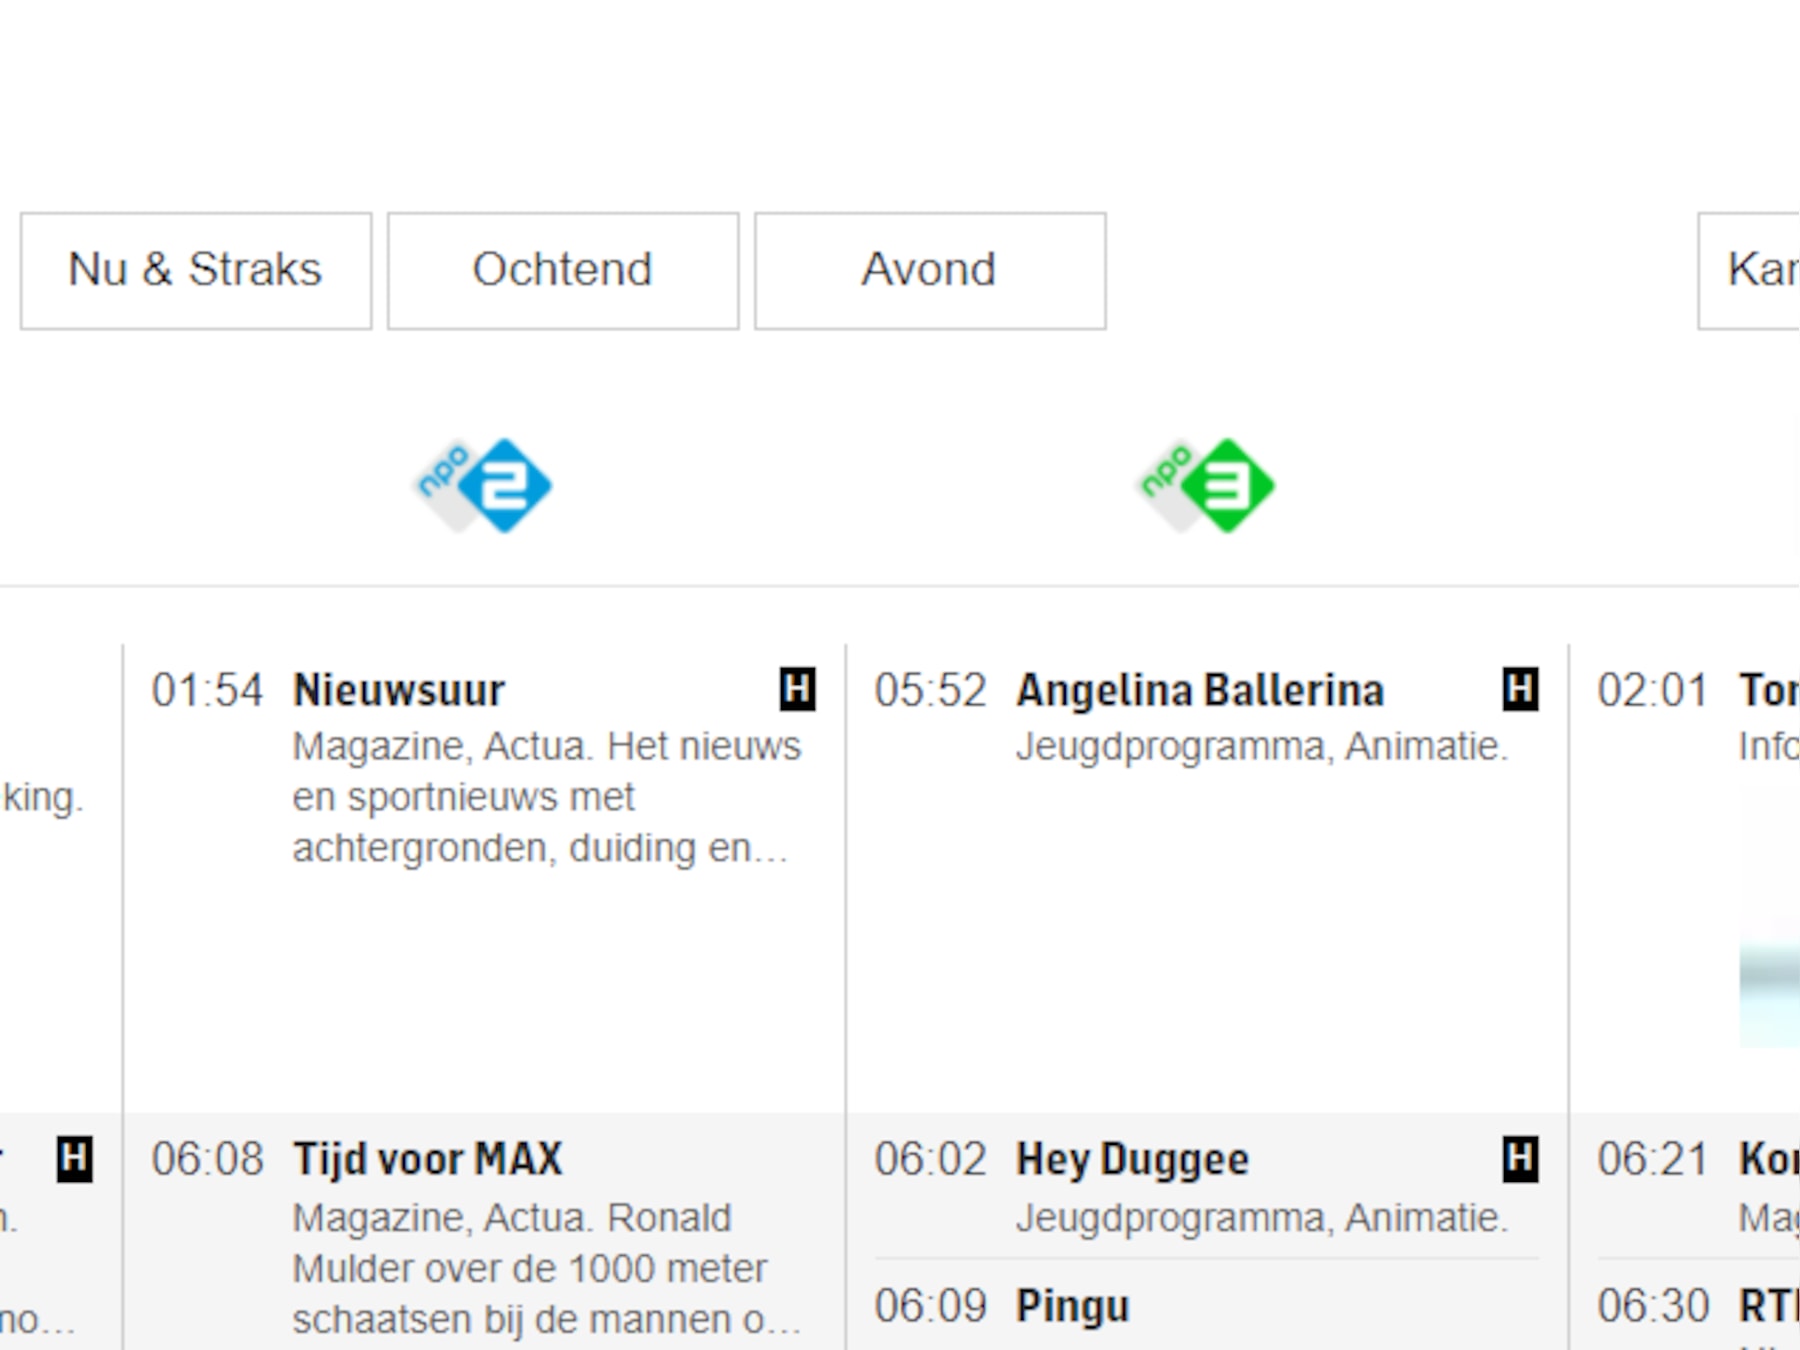Click the 06:30 RTL programme entry

click(x=1698, y=1306)
